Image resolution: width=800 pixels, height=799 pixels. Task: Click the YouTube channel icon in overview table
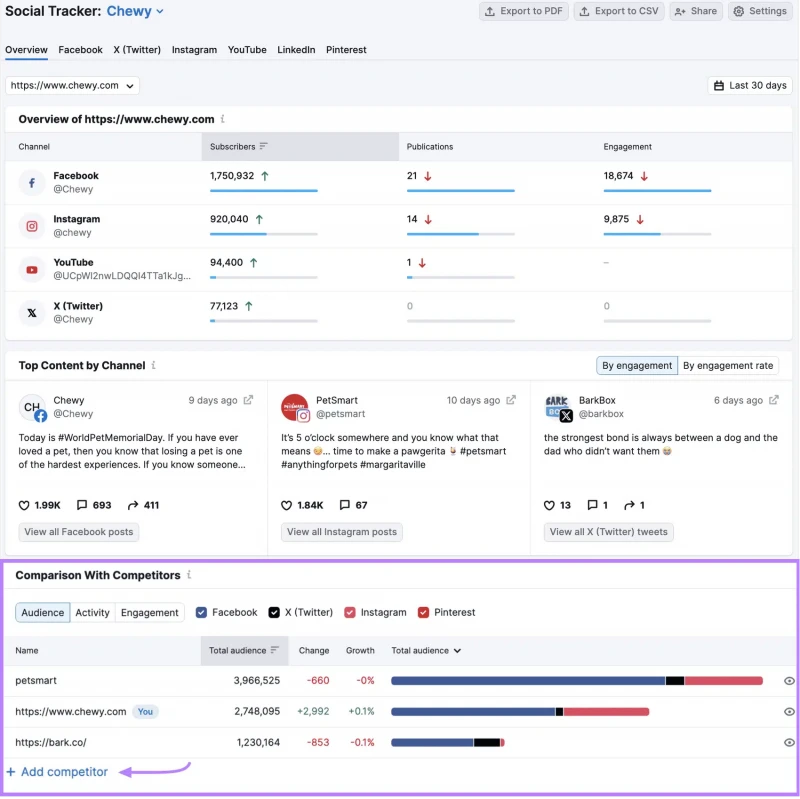[x=32, y=269]
